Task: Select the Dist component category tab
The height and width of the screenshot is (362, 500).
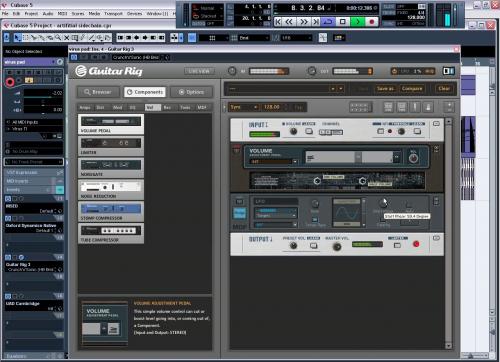Action: tap(100, 107)
